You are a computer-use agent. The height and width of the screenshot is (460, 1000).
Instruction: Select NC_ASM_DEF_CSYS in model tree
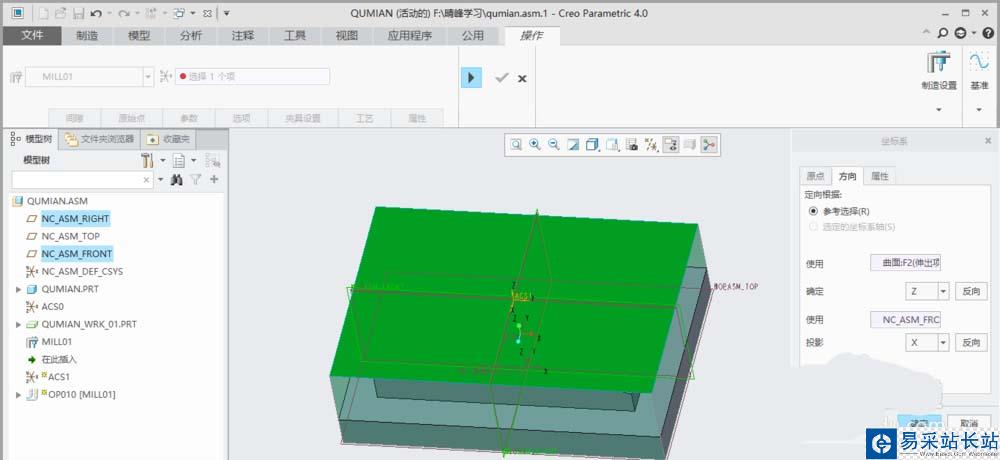[x=82, y=271]
